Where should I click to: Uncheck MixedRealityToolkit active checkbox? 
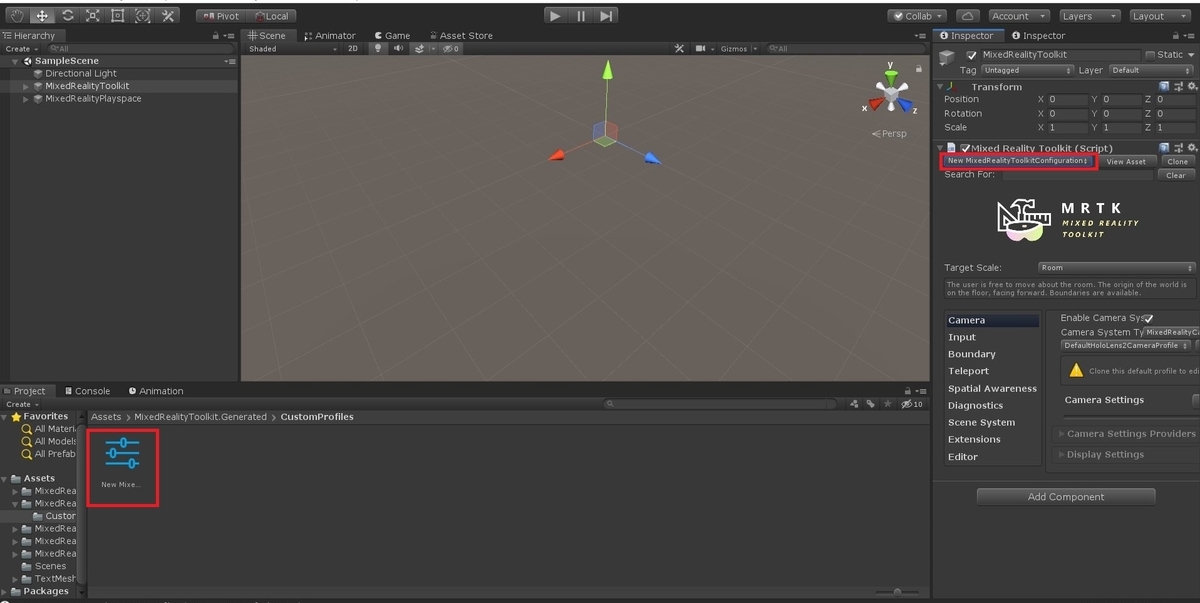(x=971, y=56)
